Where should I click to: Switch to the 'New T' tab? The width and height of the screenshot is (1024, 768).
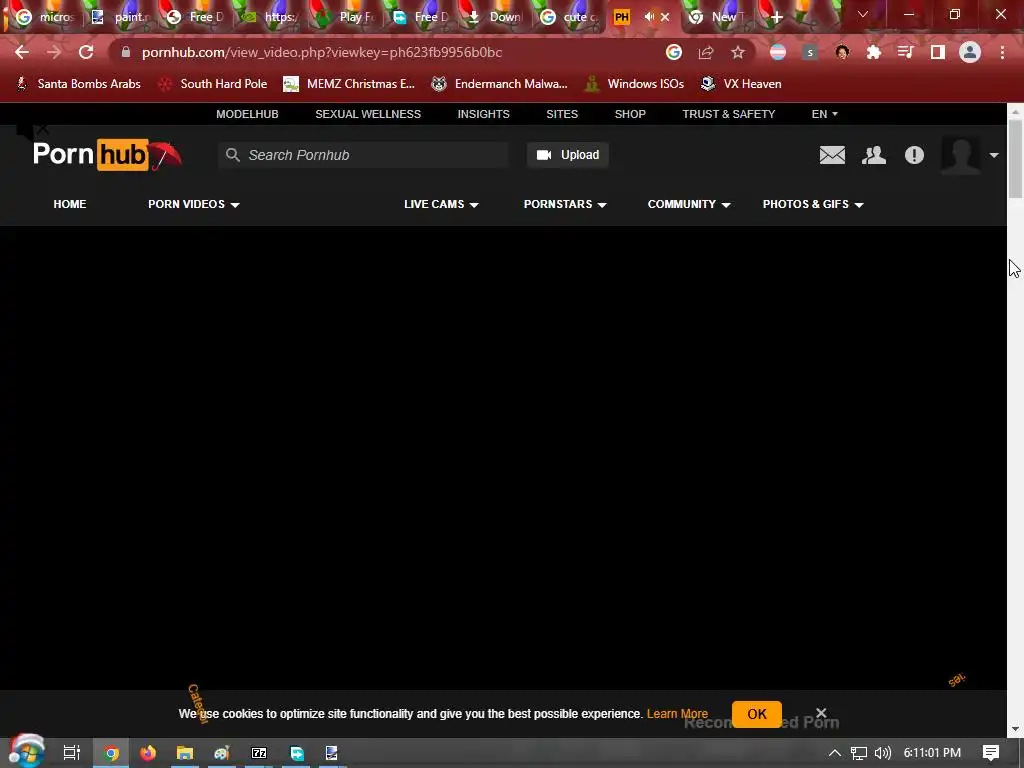pyautogui.click(x=717, y=17)
